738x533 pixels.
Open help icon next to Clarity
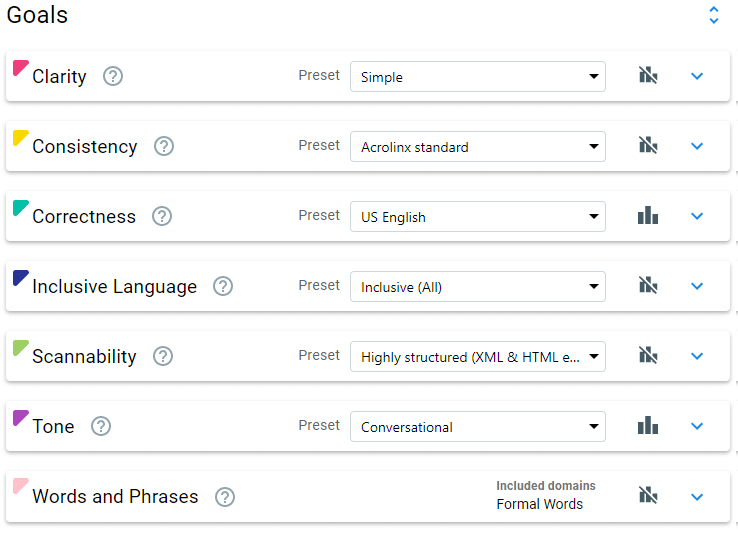[113, 76]
